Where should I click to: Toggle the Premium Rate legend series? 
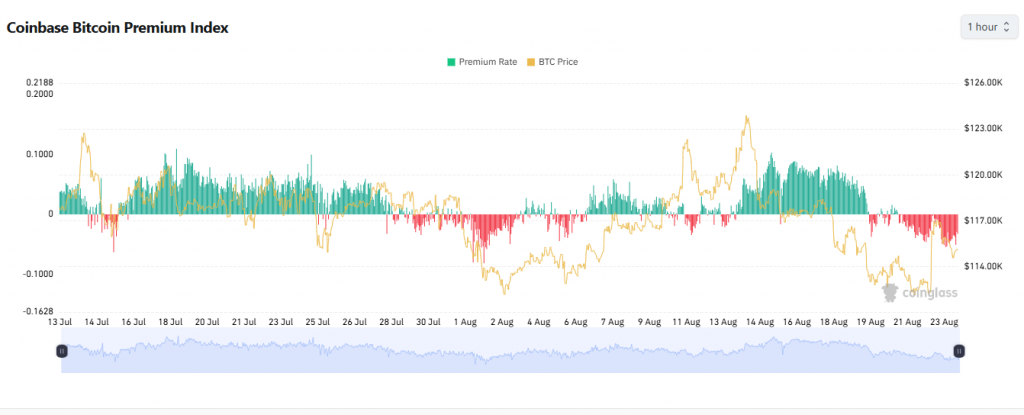tap(487, 62)
